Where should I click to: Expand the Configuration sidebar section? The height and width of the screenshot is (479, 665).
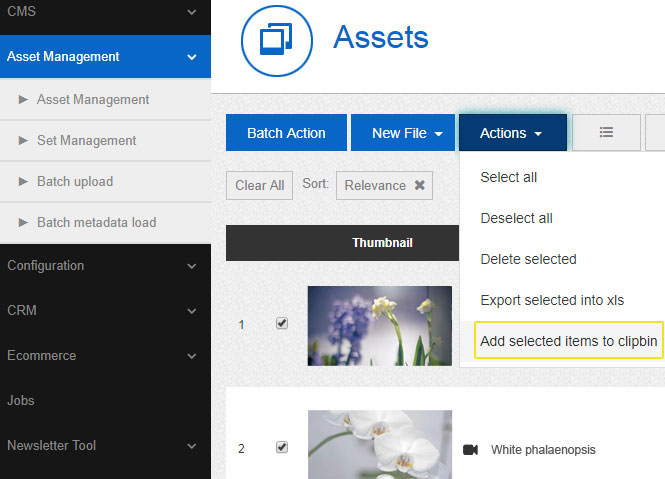(105, 266)
